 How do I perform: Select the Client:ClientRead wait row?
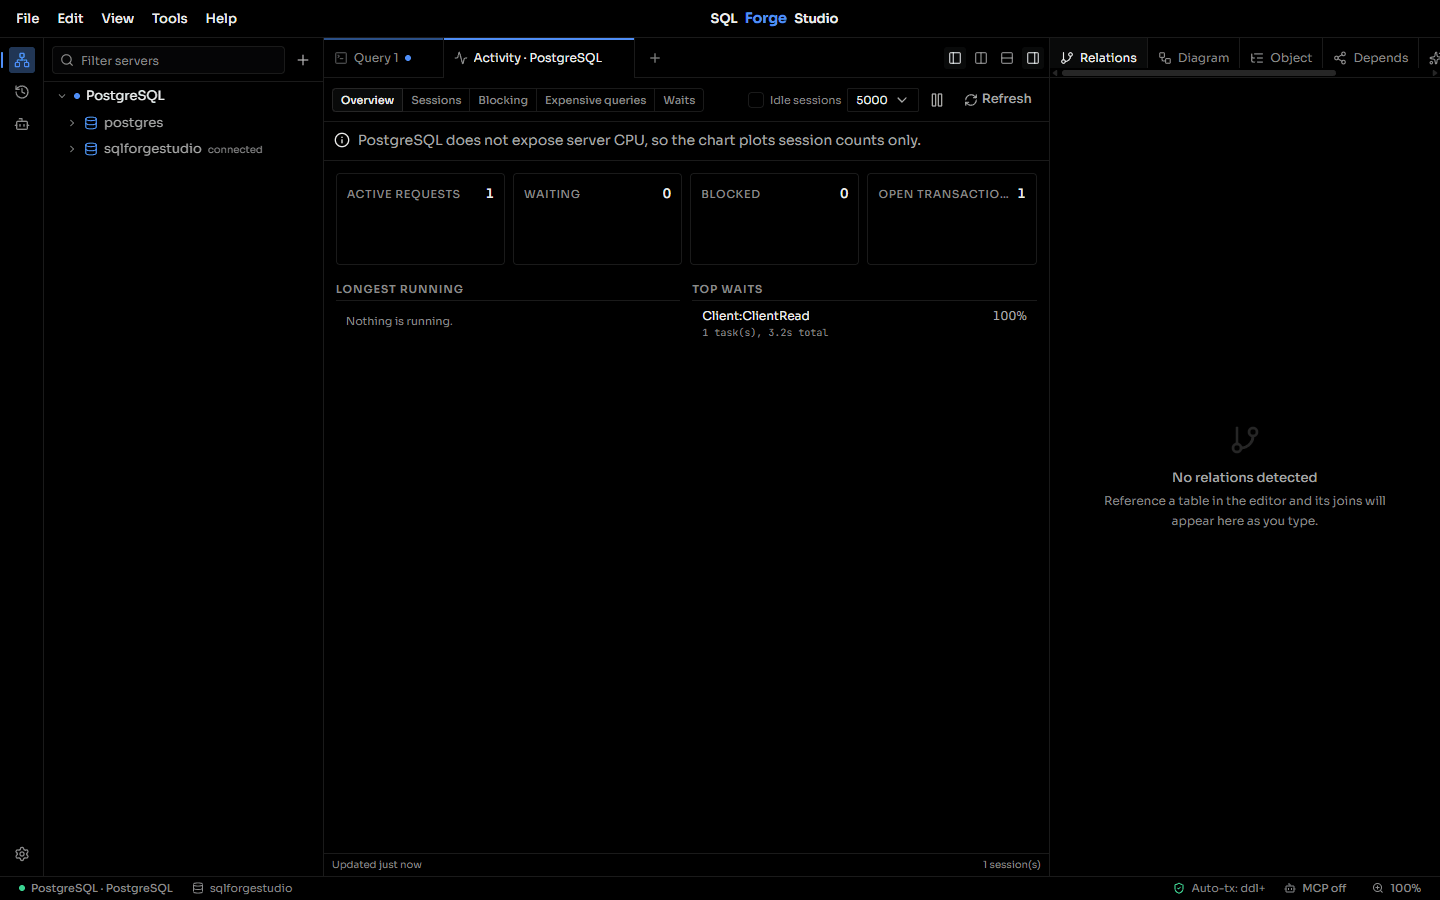click(864, 323)
